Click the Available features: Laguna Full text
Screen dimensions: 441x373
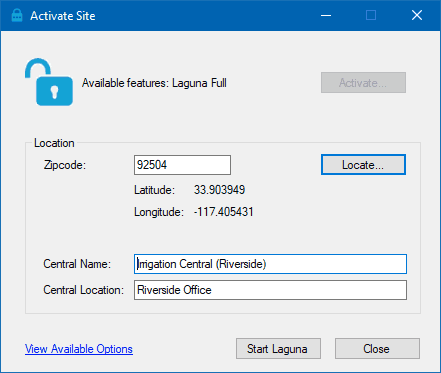click(154, 83)
